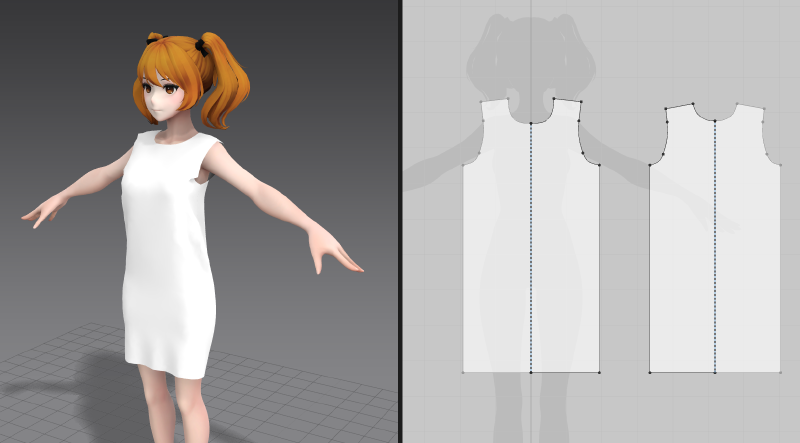Image resolution: width=800 pixels, height=443 pixels.
Task: Select bottom-left corner point of right pattern
Action: (649, 373)
